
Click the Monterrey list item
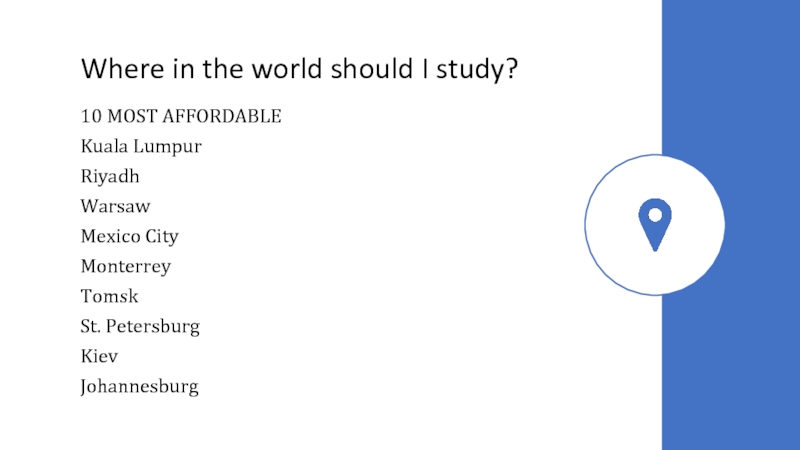click(126, 267)
